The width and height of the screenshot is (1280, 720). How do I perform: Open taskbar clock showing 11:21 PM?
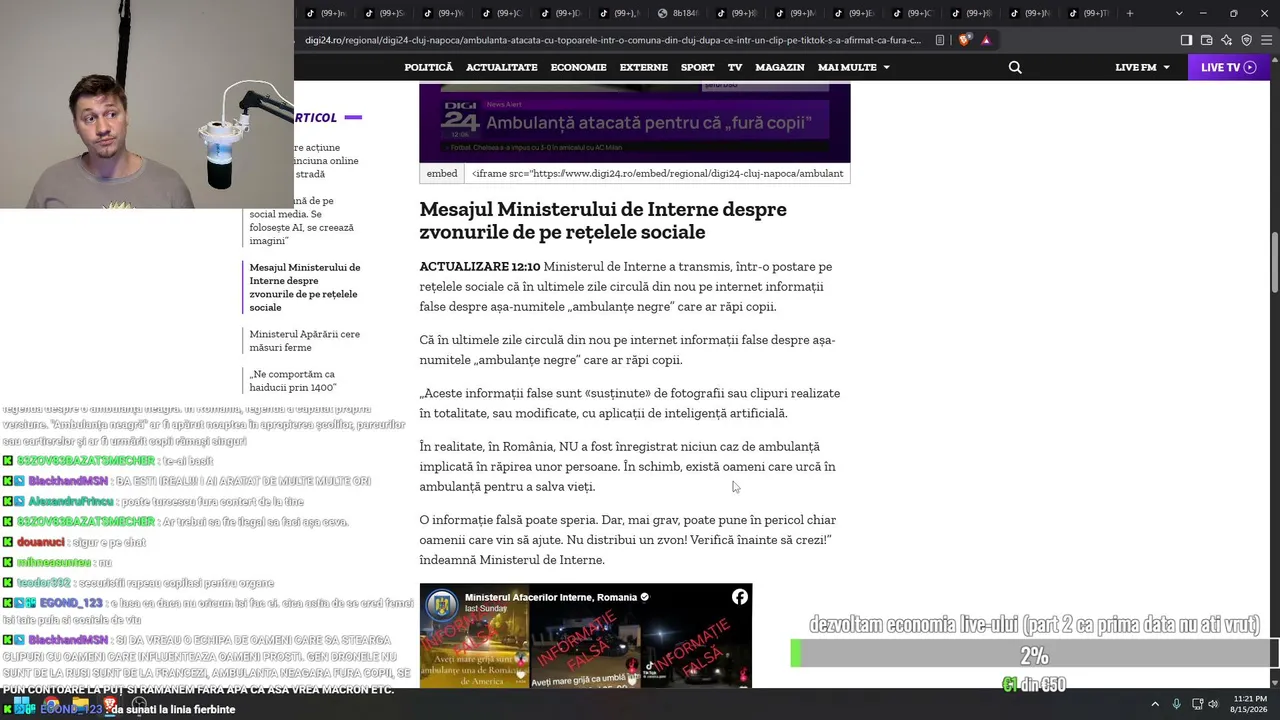(x=1250, y=704)
